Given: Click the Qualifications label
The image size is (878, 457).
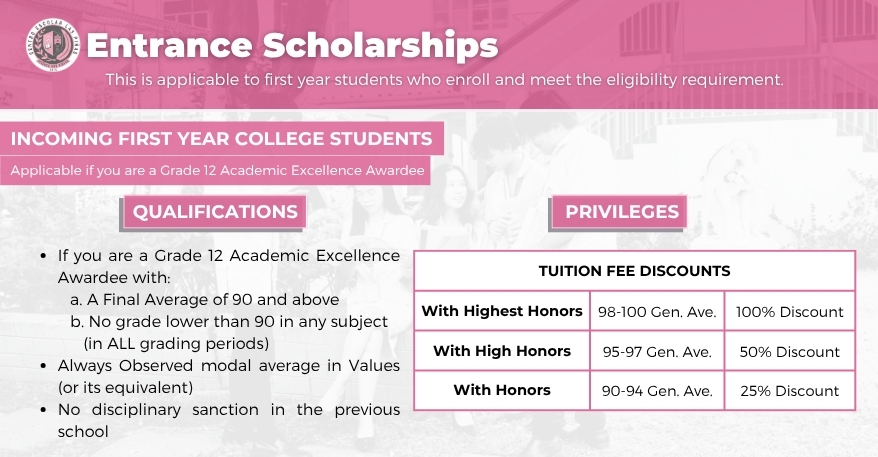Looking at the screenshot, I should (215, 212).
